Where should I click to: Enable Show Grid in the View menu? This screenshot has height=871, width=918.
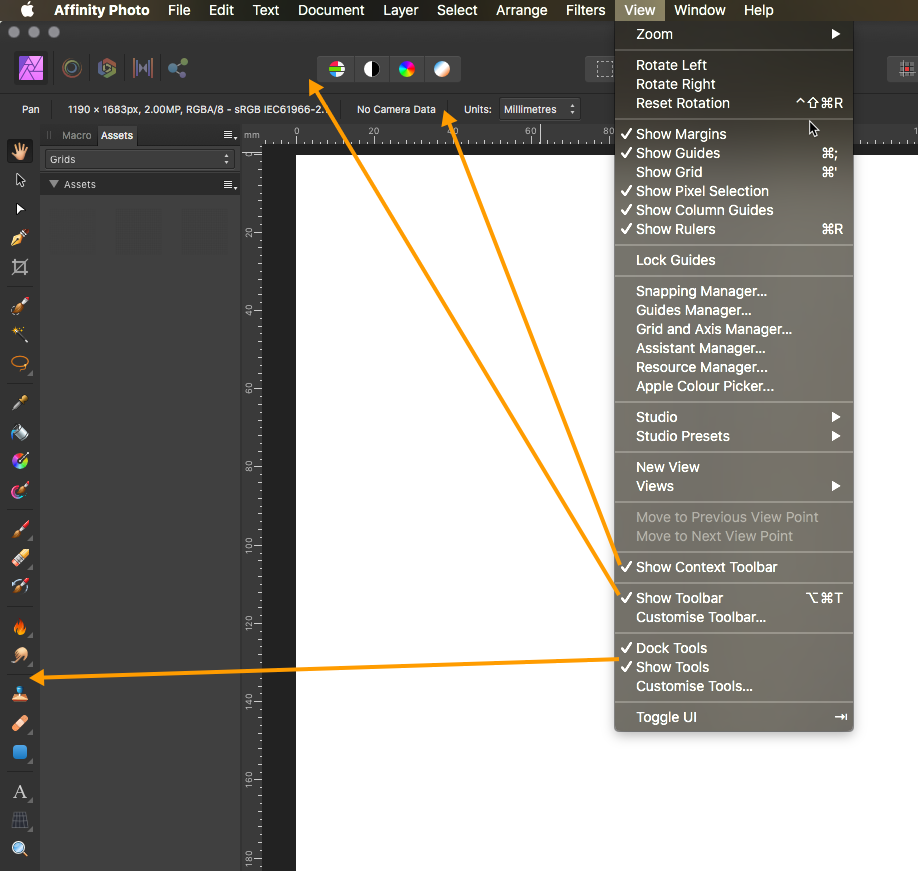coord(668,172)
